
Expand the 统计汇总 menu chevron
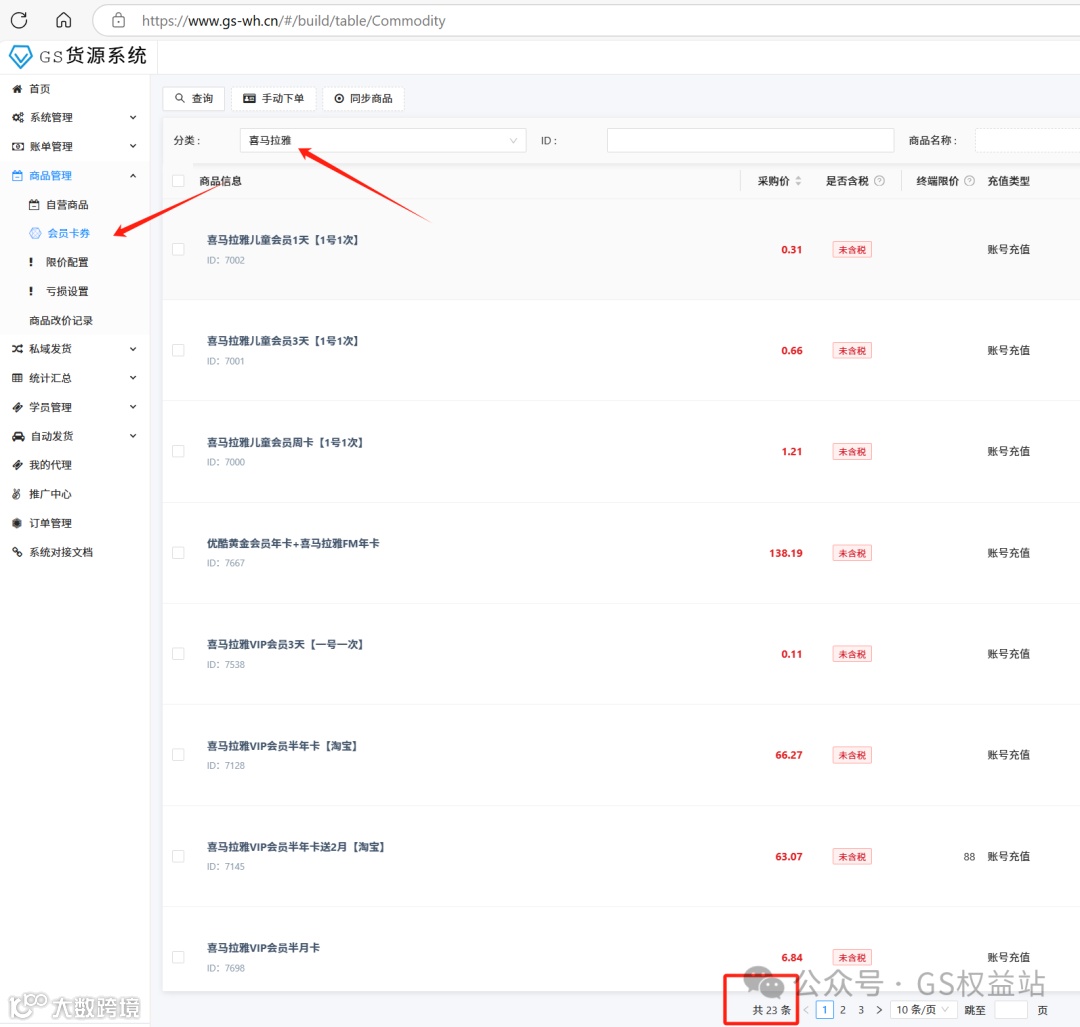coord(133,377)
